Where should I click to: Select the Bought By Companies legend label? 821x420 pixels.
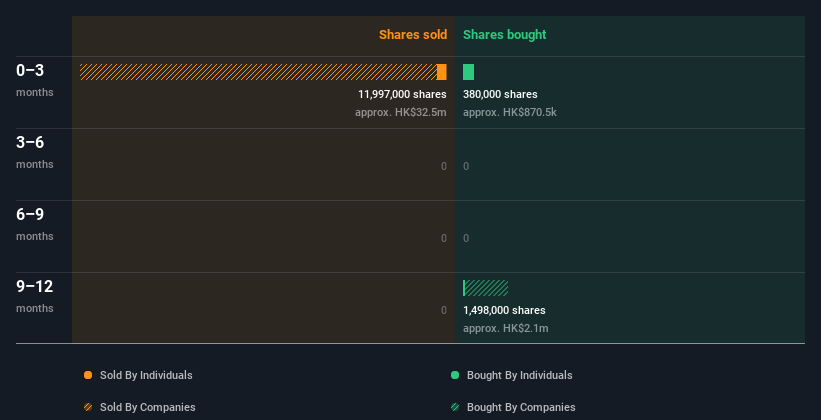(521, 407)
